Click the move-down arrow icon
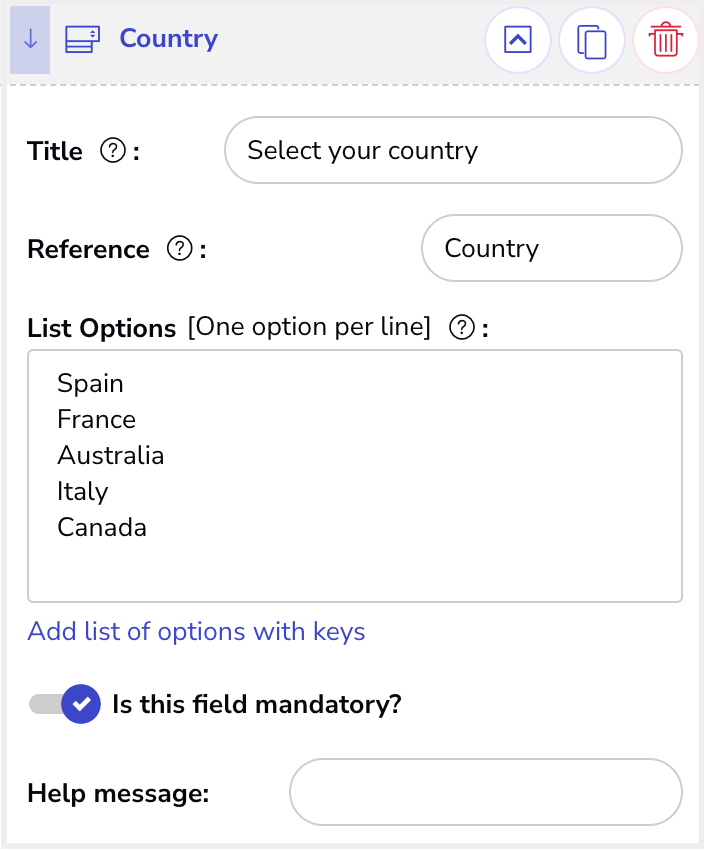This screenshot has height=850, width=704. pos(30,40)
